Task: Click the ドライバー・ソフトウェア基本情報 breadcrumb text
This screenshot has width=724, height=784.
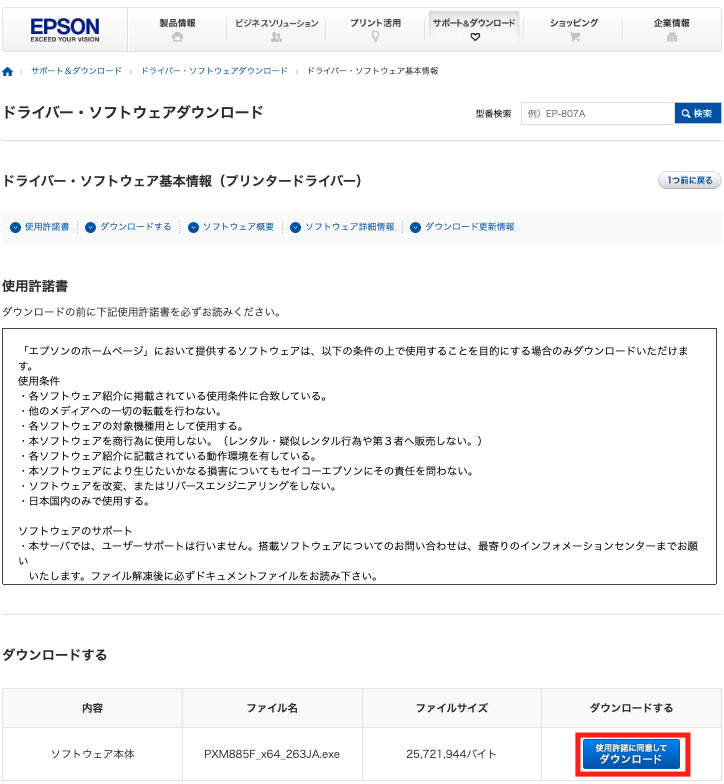Action: [372, 71]
